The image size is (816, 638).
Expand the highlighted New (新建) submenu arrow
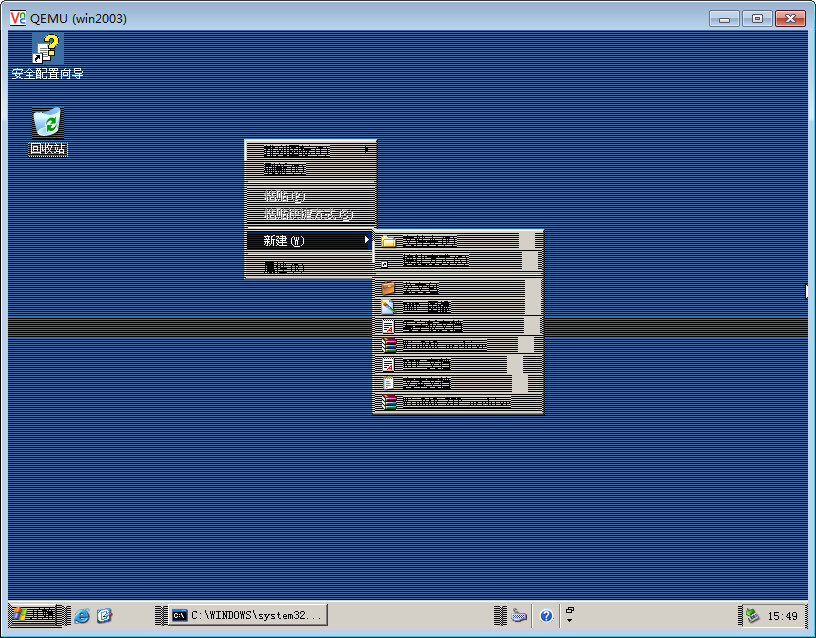(x=366, y=241)
